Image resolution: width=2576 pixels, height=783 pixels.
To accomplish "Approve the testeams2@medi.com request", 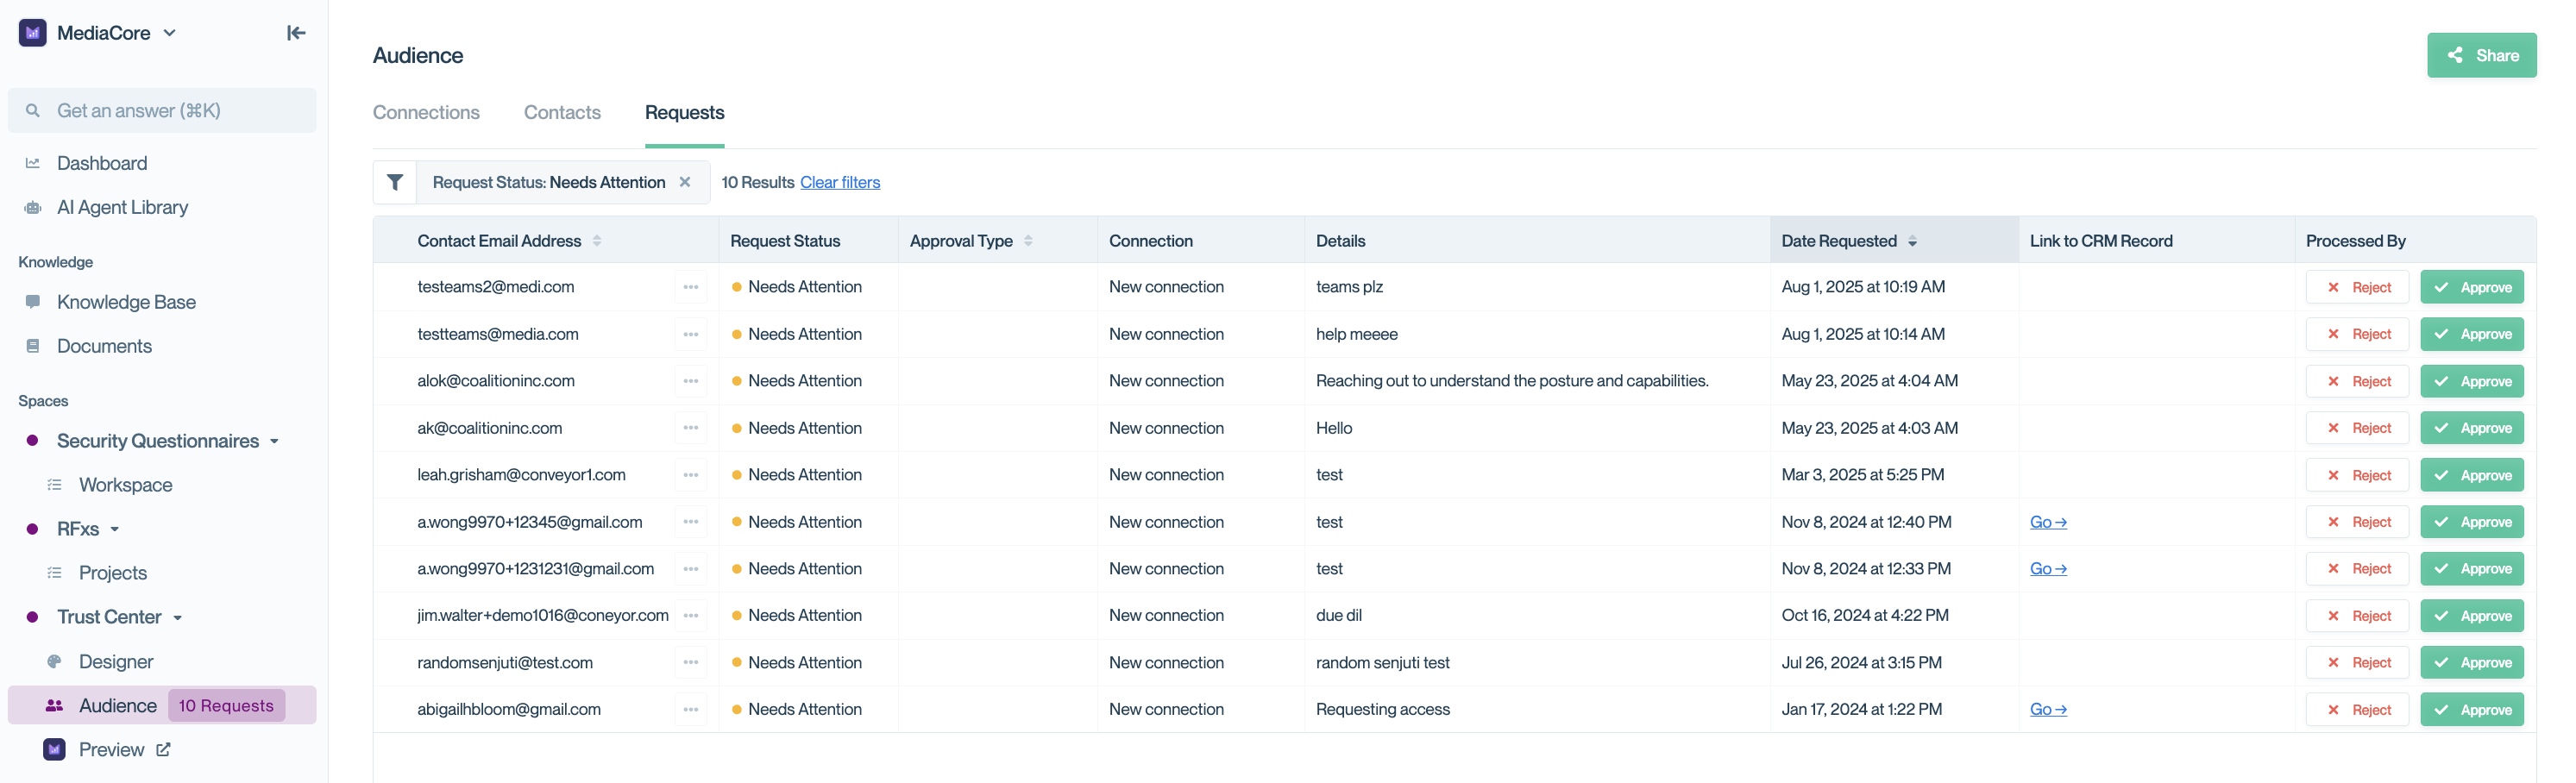I will point(2471,287).
